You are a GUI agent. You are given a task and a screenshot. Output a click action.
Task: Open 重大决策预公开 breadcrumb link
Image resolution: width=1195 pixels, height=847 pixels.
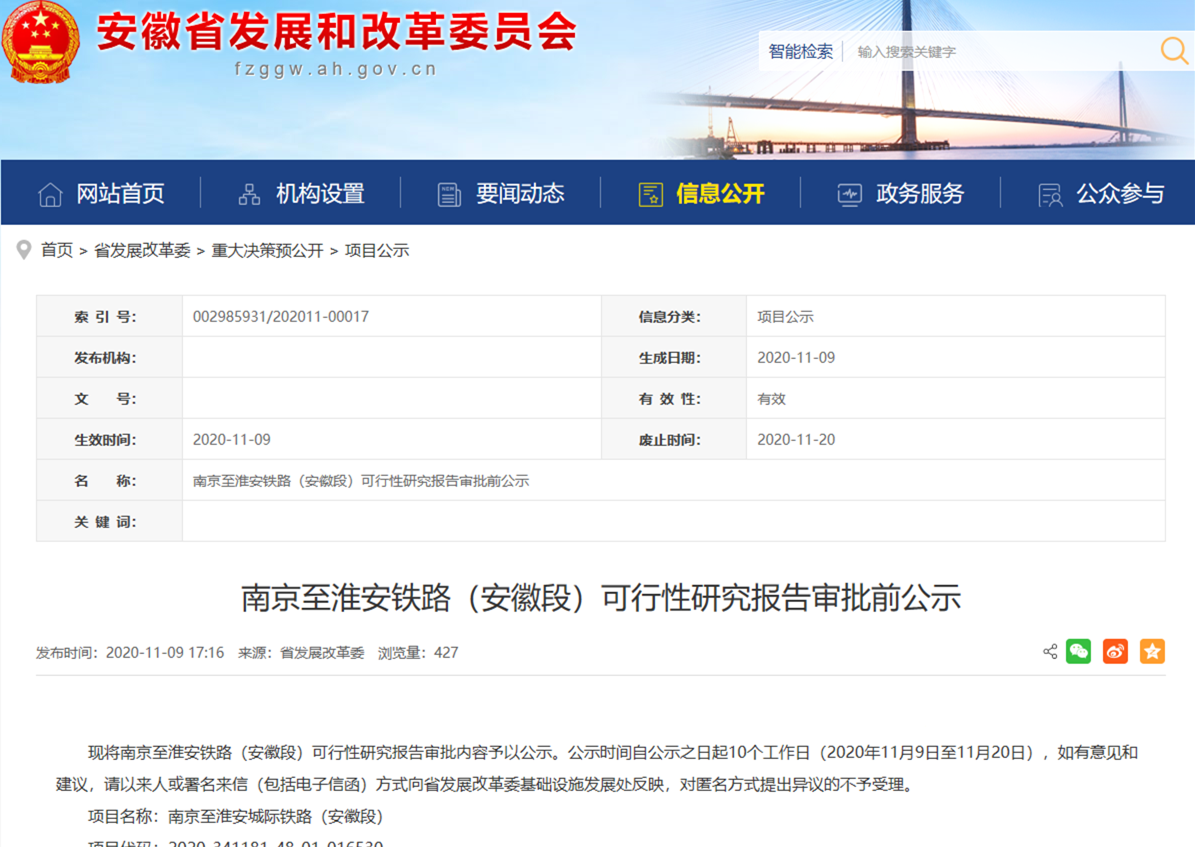[267, 251]
